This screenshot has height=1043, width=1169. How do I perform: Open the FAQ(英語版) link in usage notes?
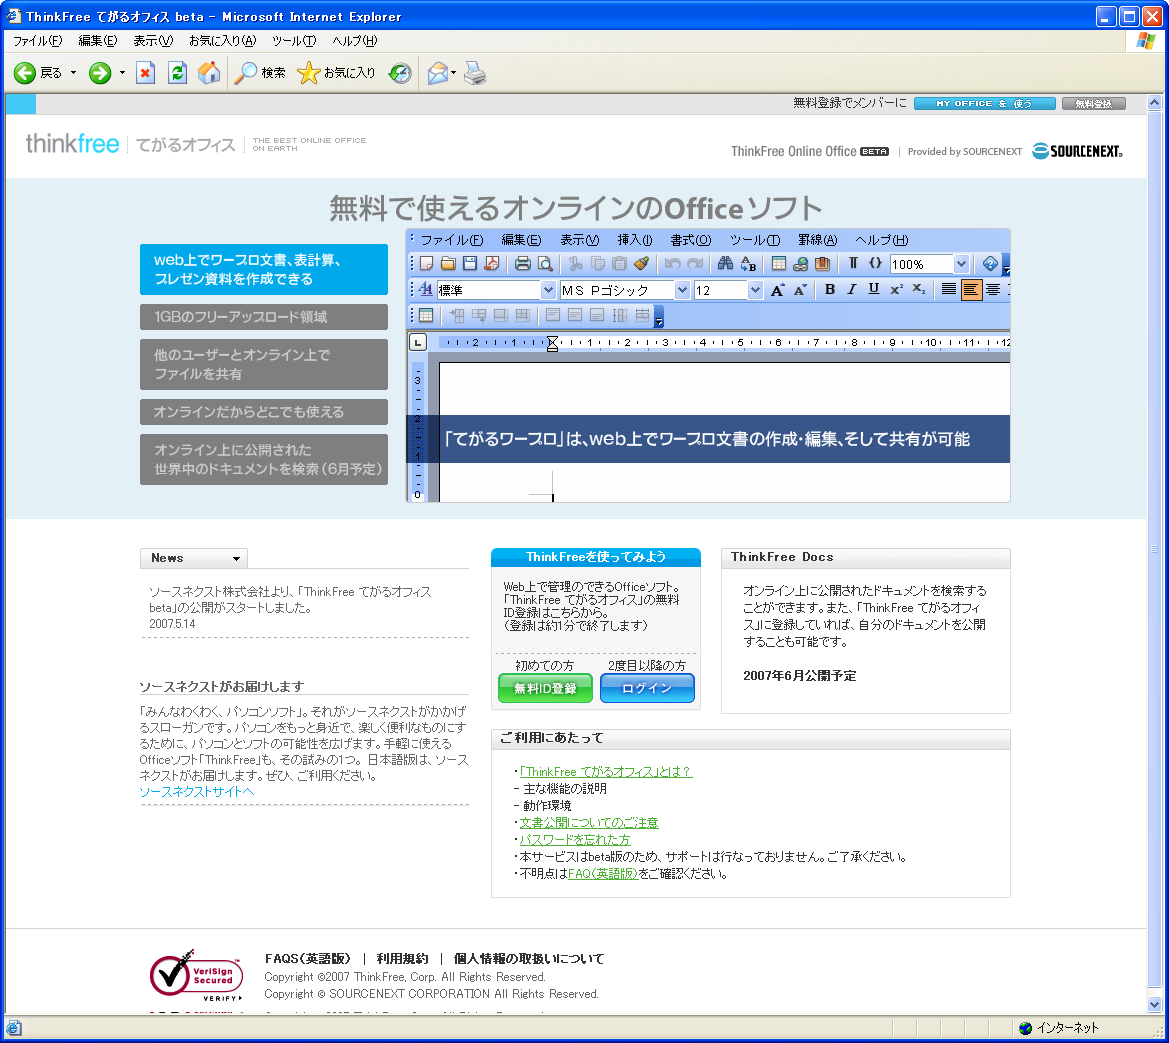[603, 874]
